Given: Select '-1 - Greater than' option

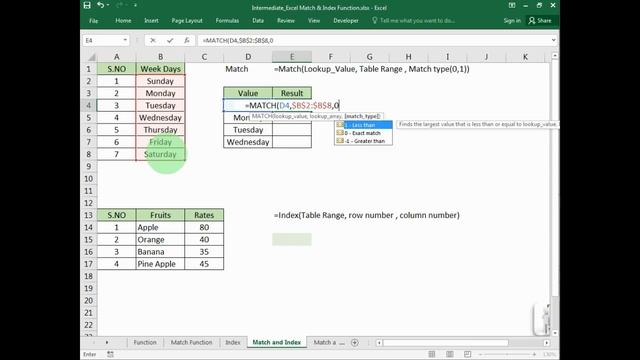Looking at the screenshot, I should [363, 141].
